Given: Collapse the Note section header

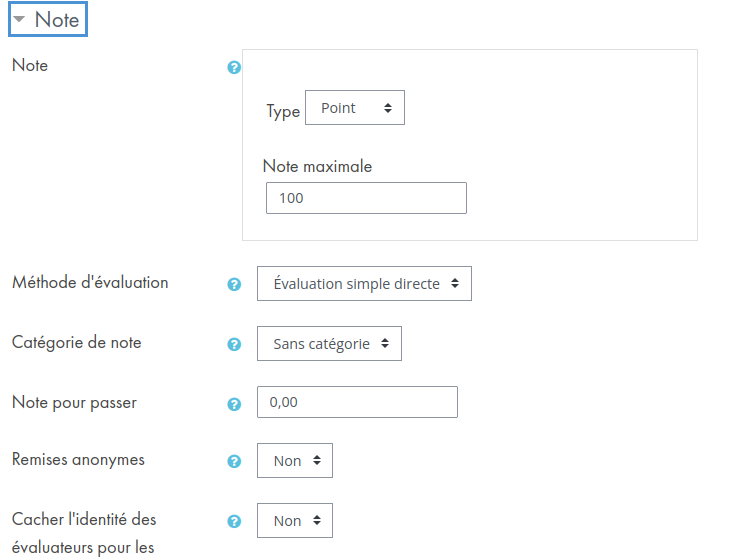Looking at the screenshot, I should (x=48, y=19).
